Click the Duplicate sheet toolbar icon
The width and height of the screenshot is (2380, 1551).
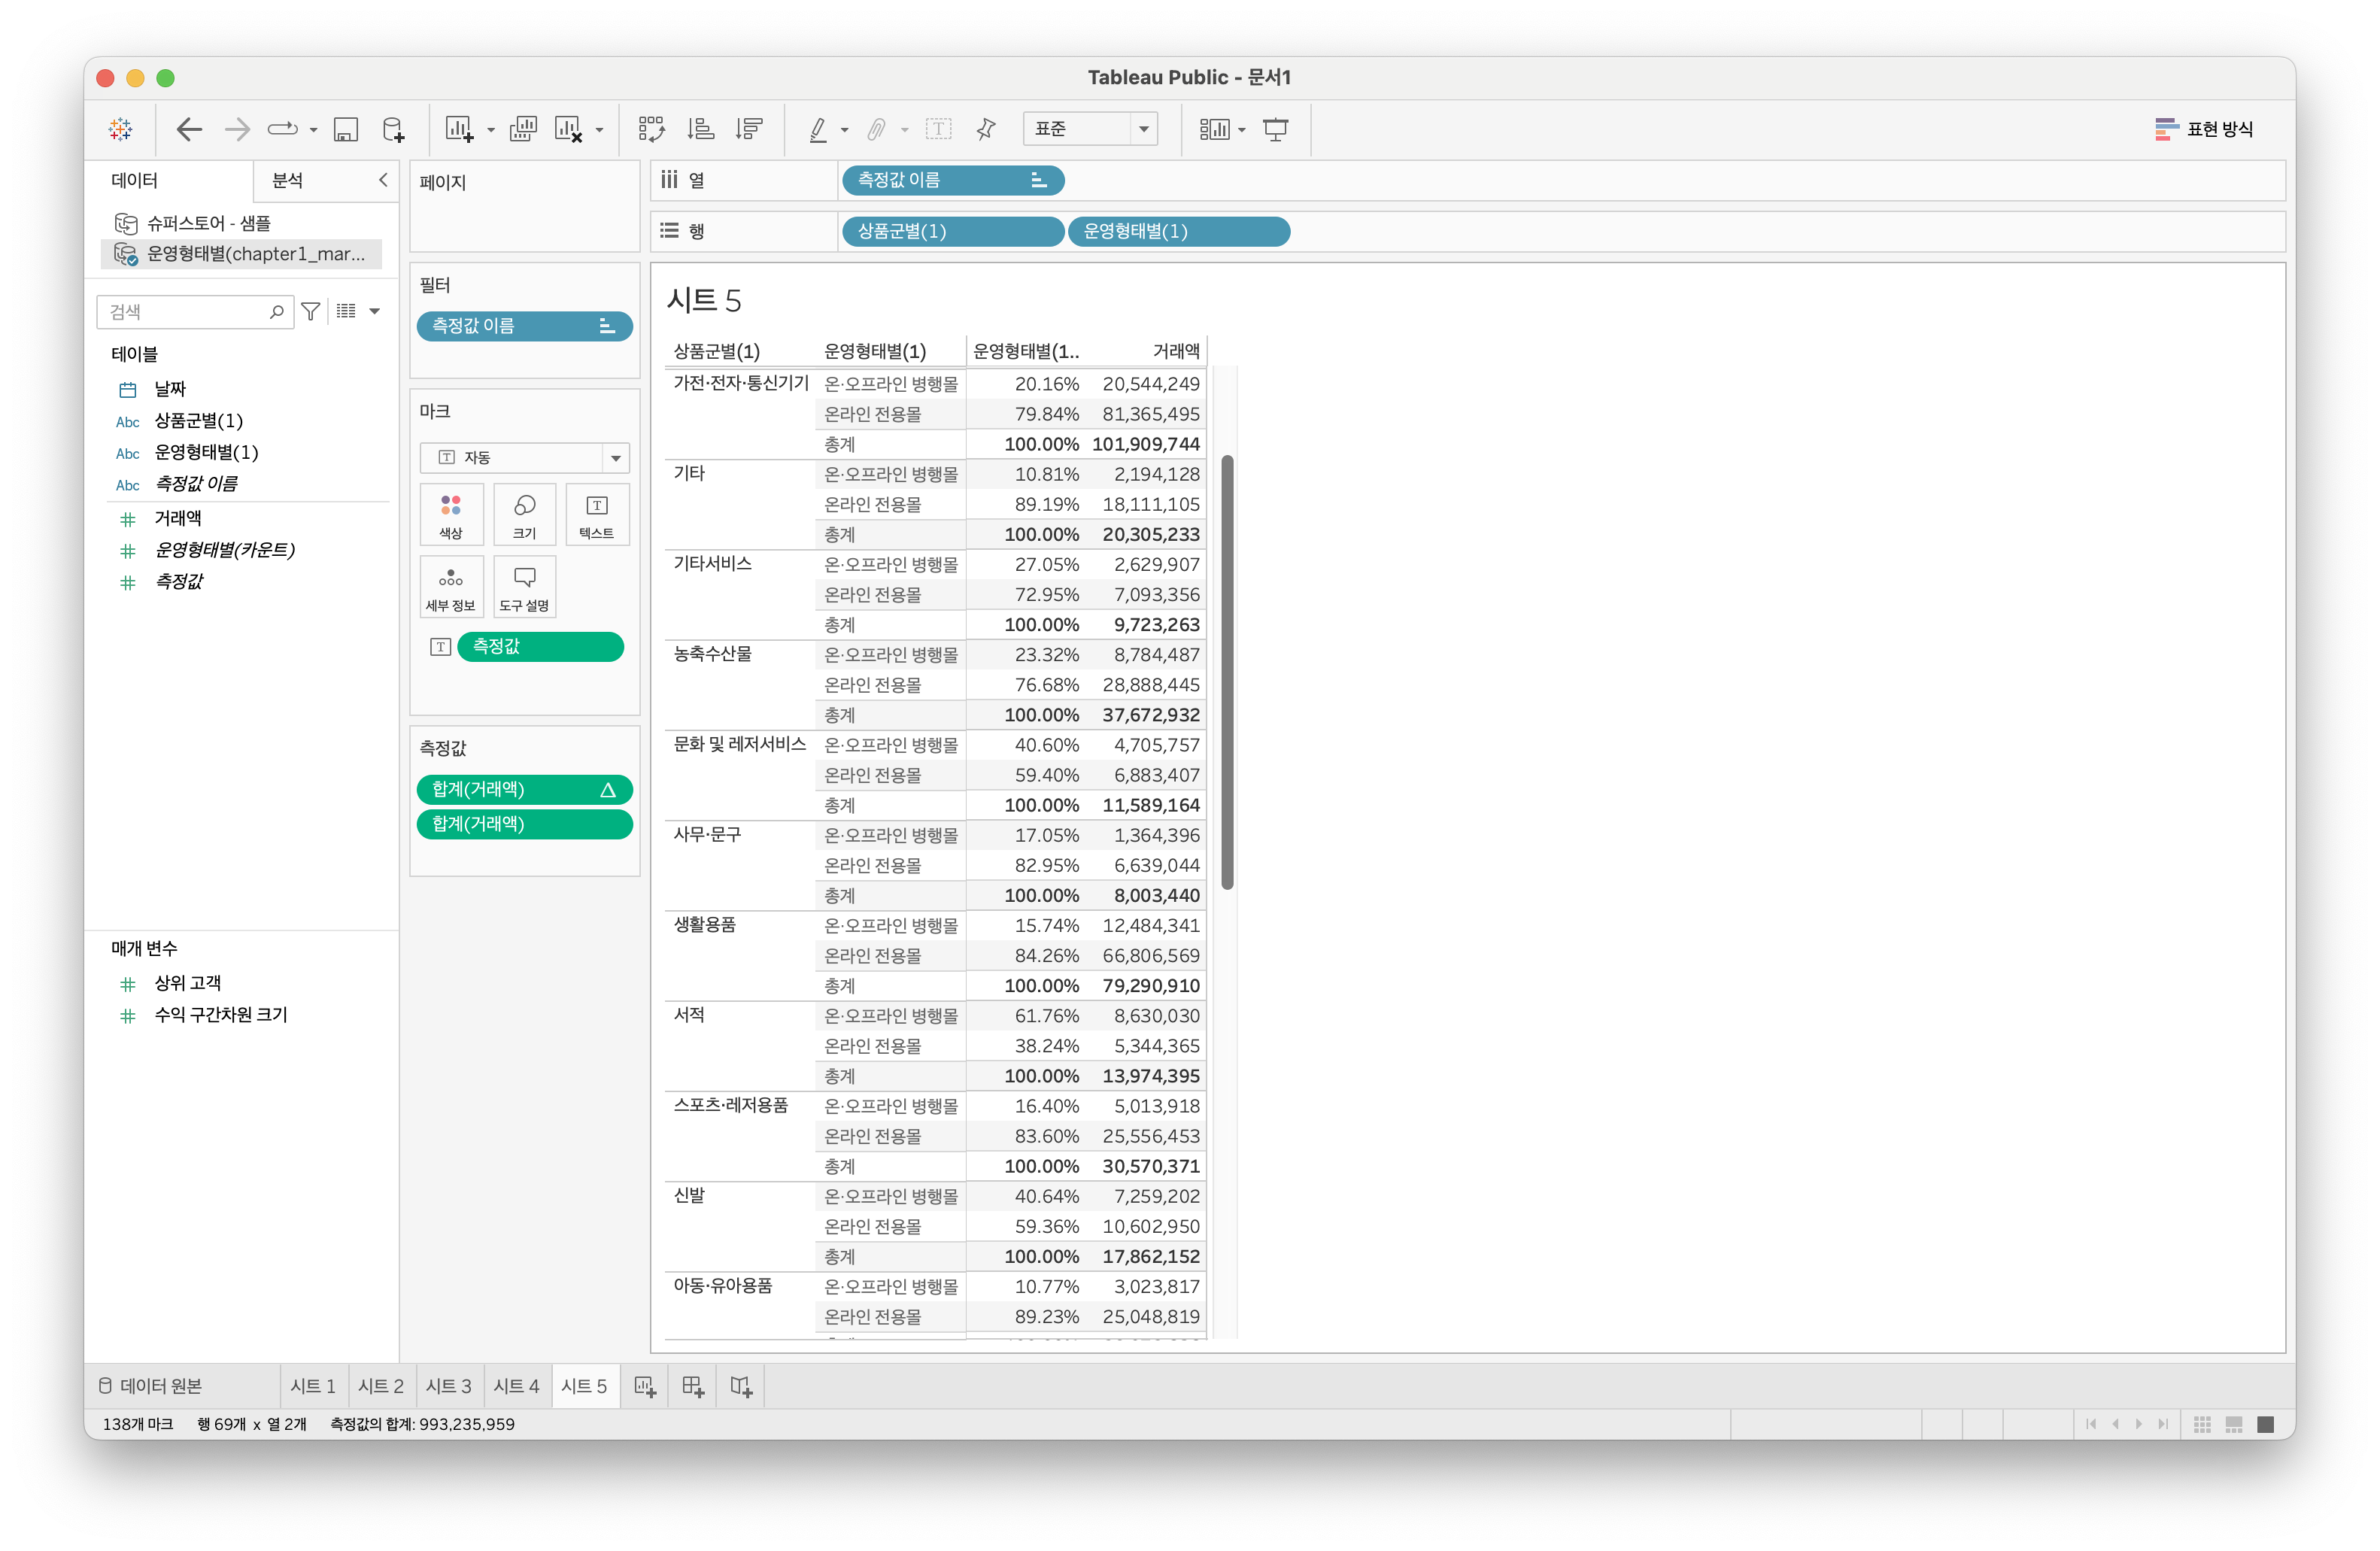[522, 129]
